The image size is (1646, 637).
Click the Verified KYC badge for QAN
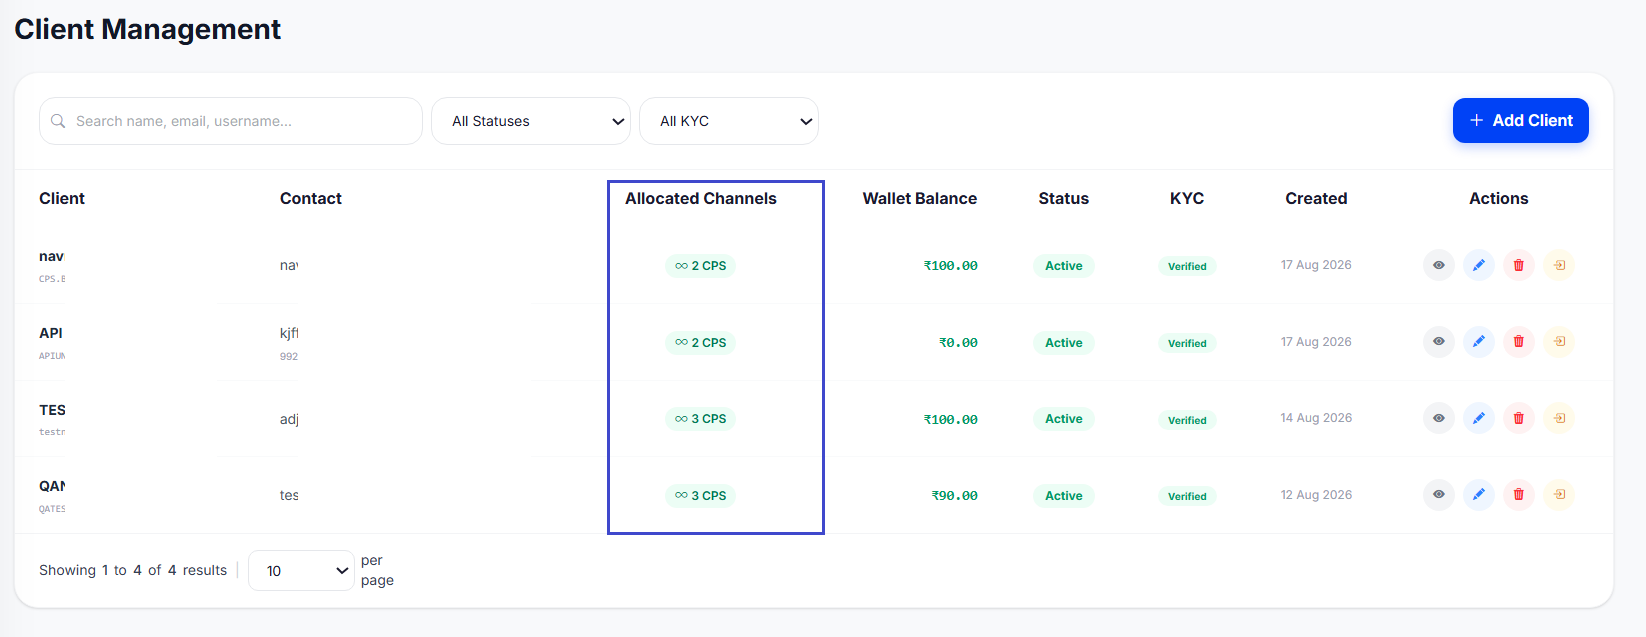(1187, 496)
